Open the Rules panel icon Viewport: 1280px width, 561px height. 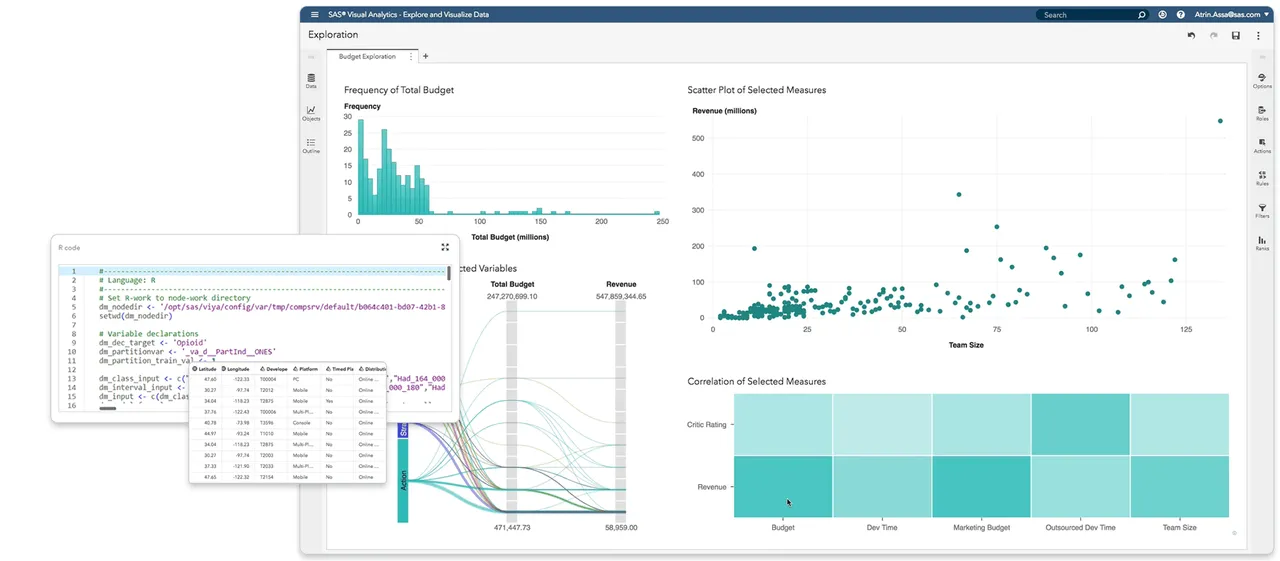pyautogui.click(x=1262, y=178)
